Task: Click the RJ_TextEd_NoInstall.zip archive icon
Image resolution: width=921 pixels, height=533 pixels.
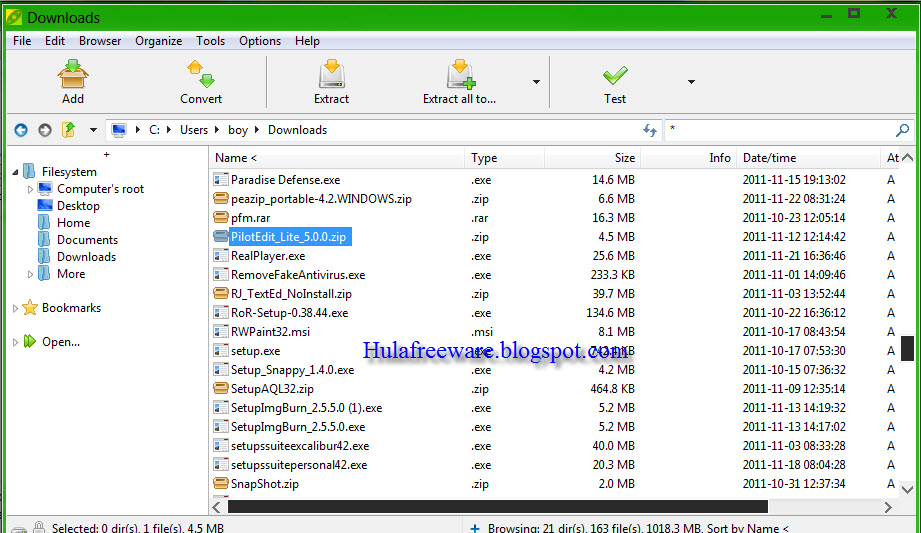Action: (x=221, y=293)
